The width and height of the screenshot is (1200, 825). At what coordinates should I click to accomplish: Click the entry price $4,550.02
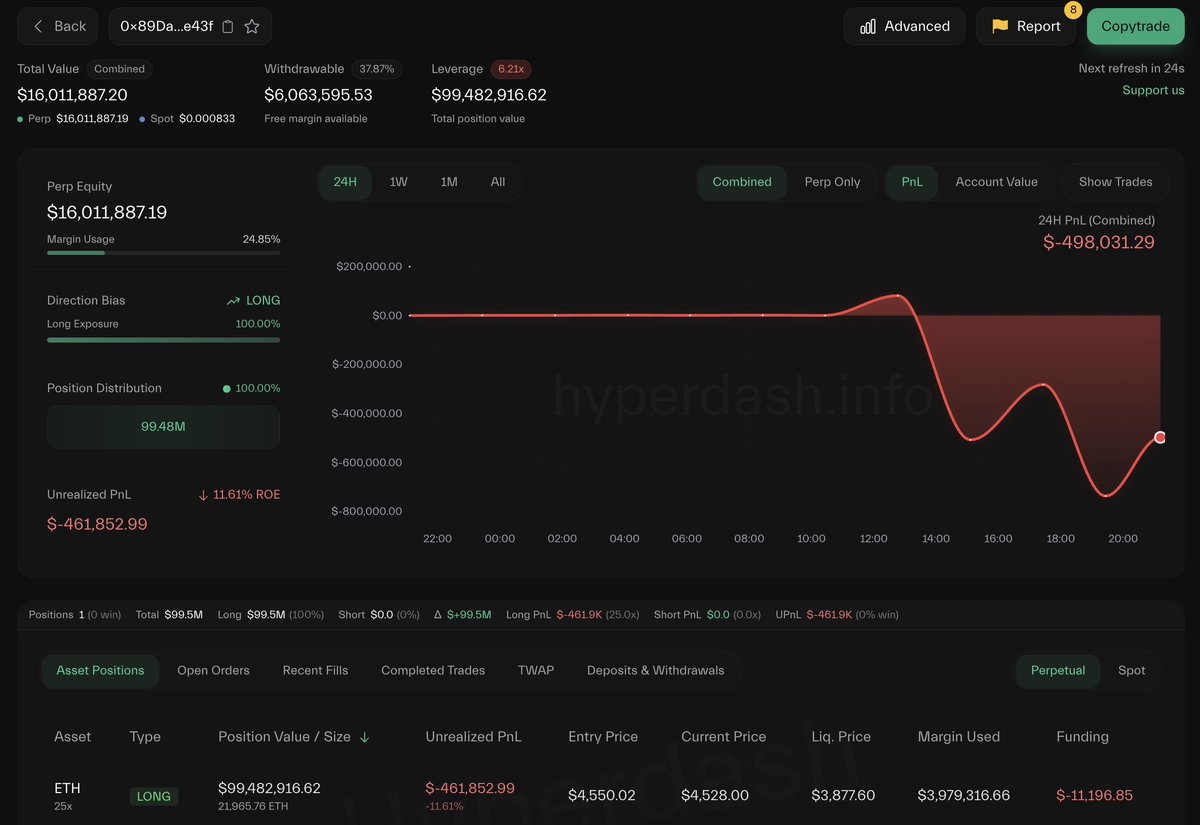pyautogui.click(x=602, y=796)
